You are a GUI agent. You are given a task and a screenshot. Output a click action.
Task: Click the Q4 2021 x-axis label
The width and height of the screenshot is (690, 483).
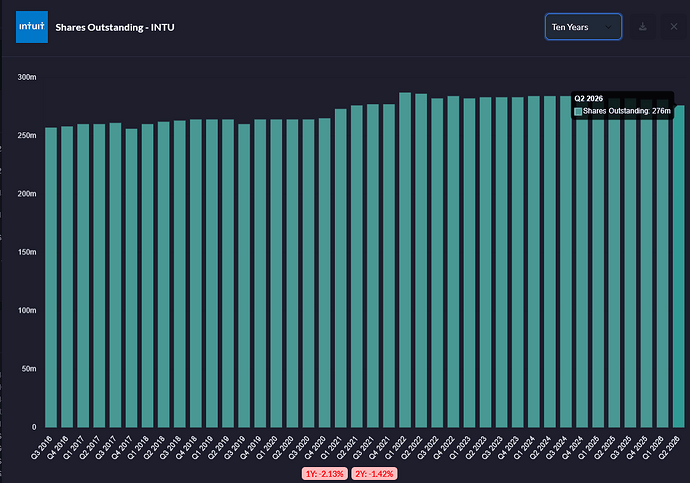[x=379, y=447]
